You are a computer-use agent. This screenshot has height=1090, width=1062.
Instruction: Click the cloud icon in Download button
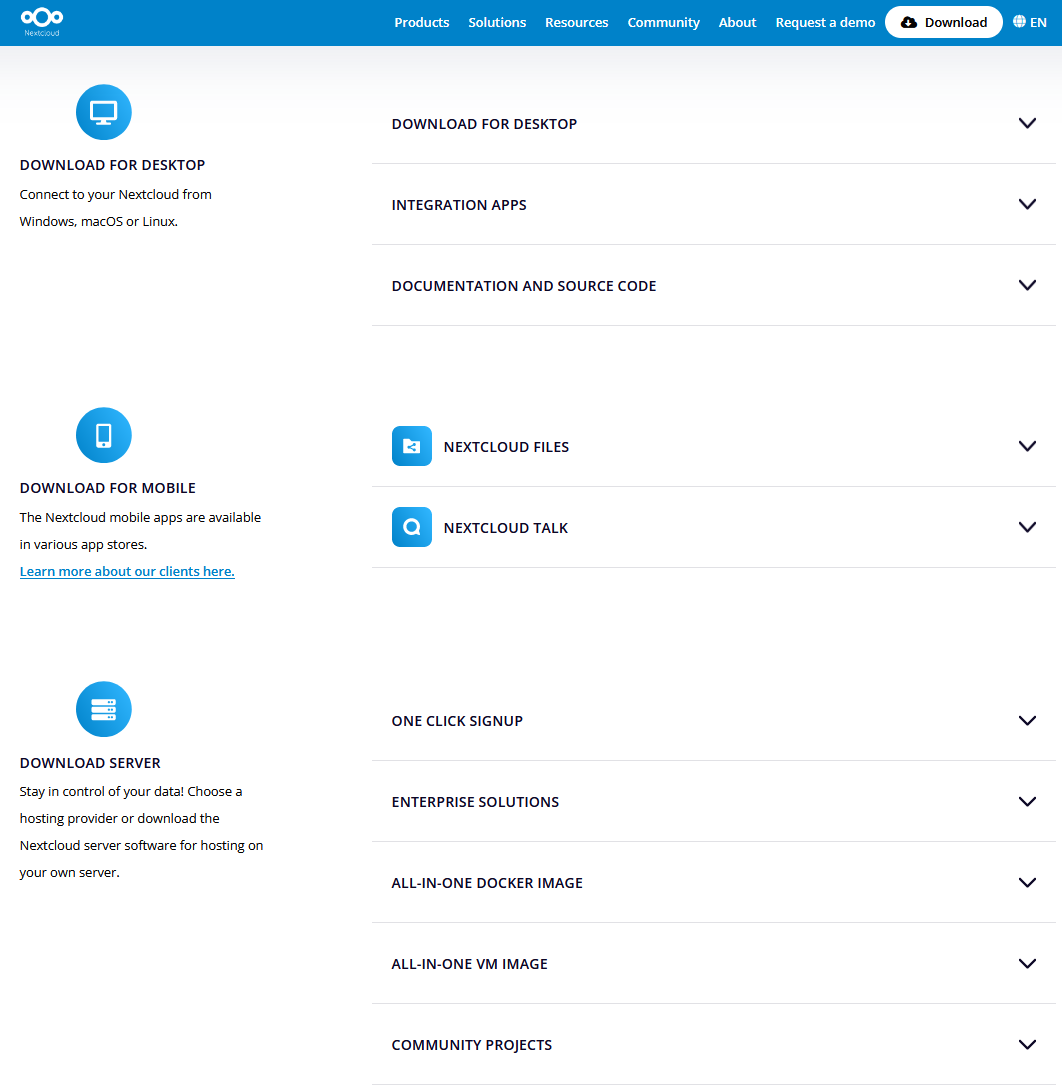click(908, 22)
